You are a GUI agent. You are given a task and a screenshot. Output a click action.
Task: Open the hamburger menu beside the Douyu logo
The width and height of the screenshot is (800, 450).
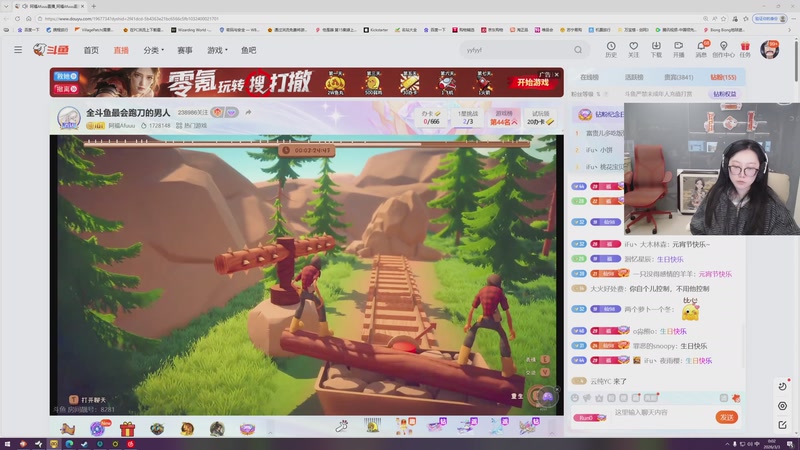18,49
